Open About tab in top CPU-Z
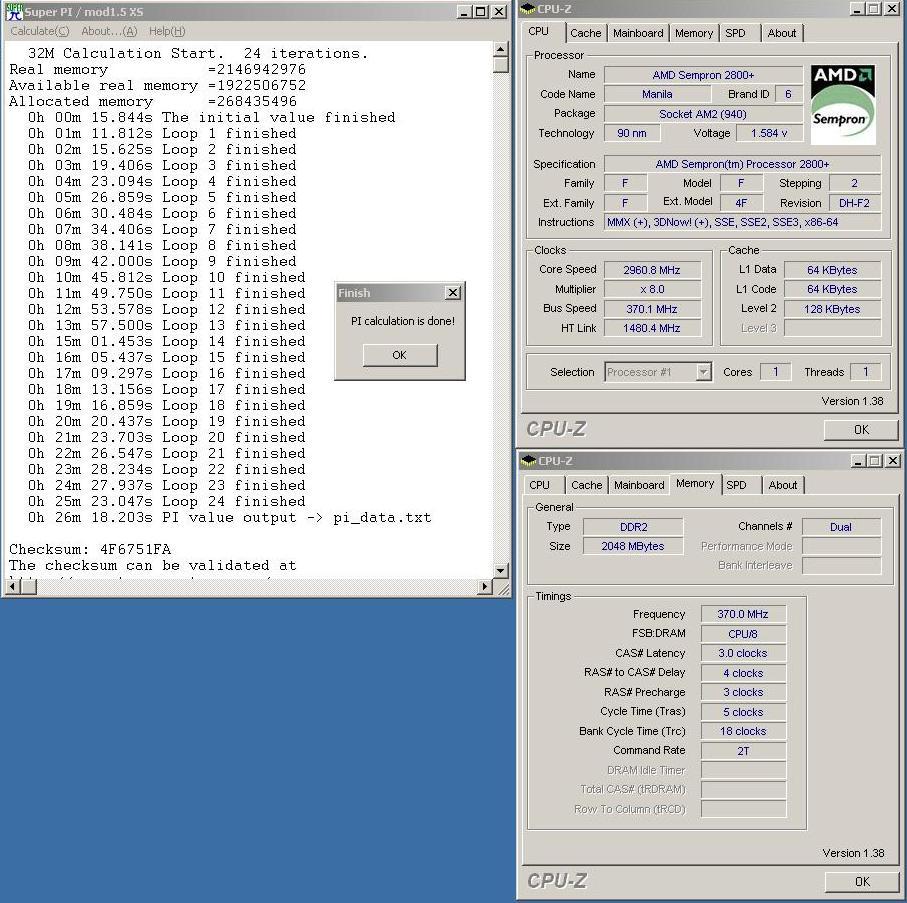This screenshot has height=903, width=907. (x=781, y=33)
